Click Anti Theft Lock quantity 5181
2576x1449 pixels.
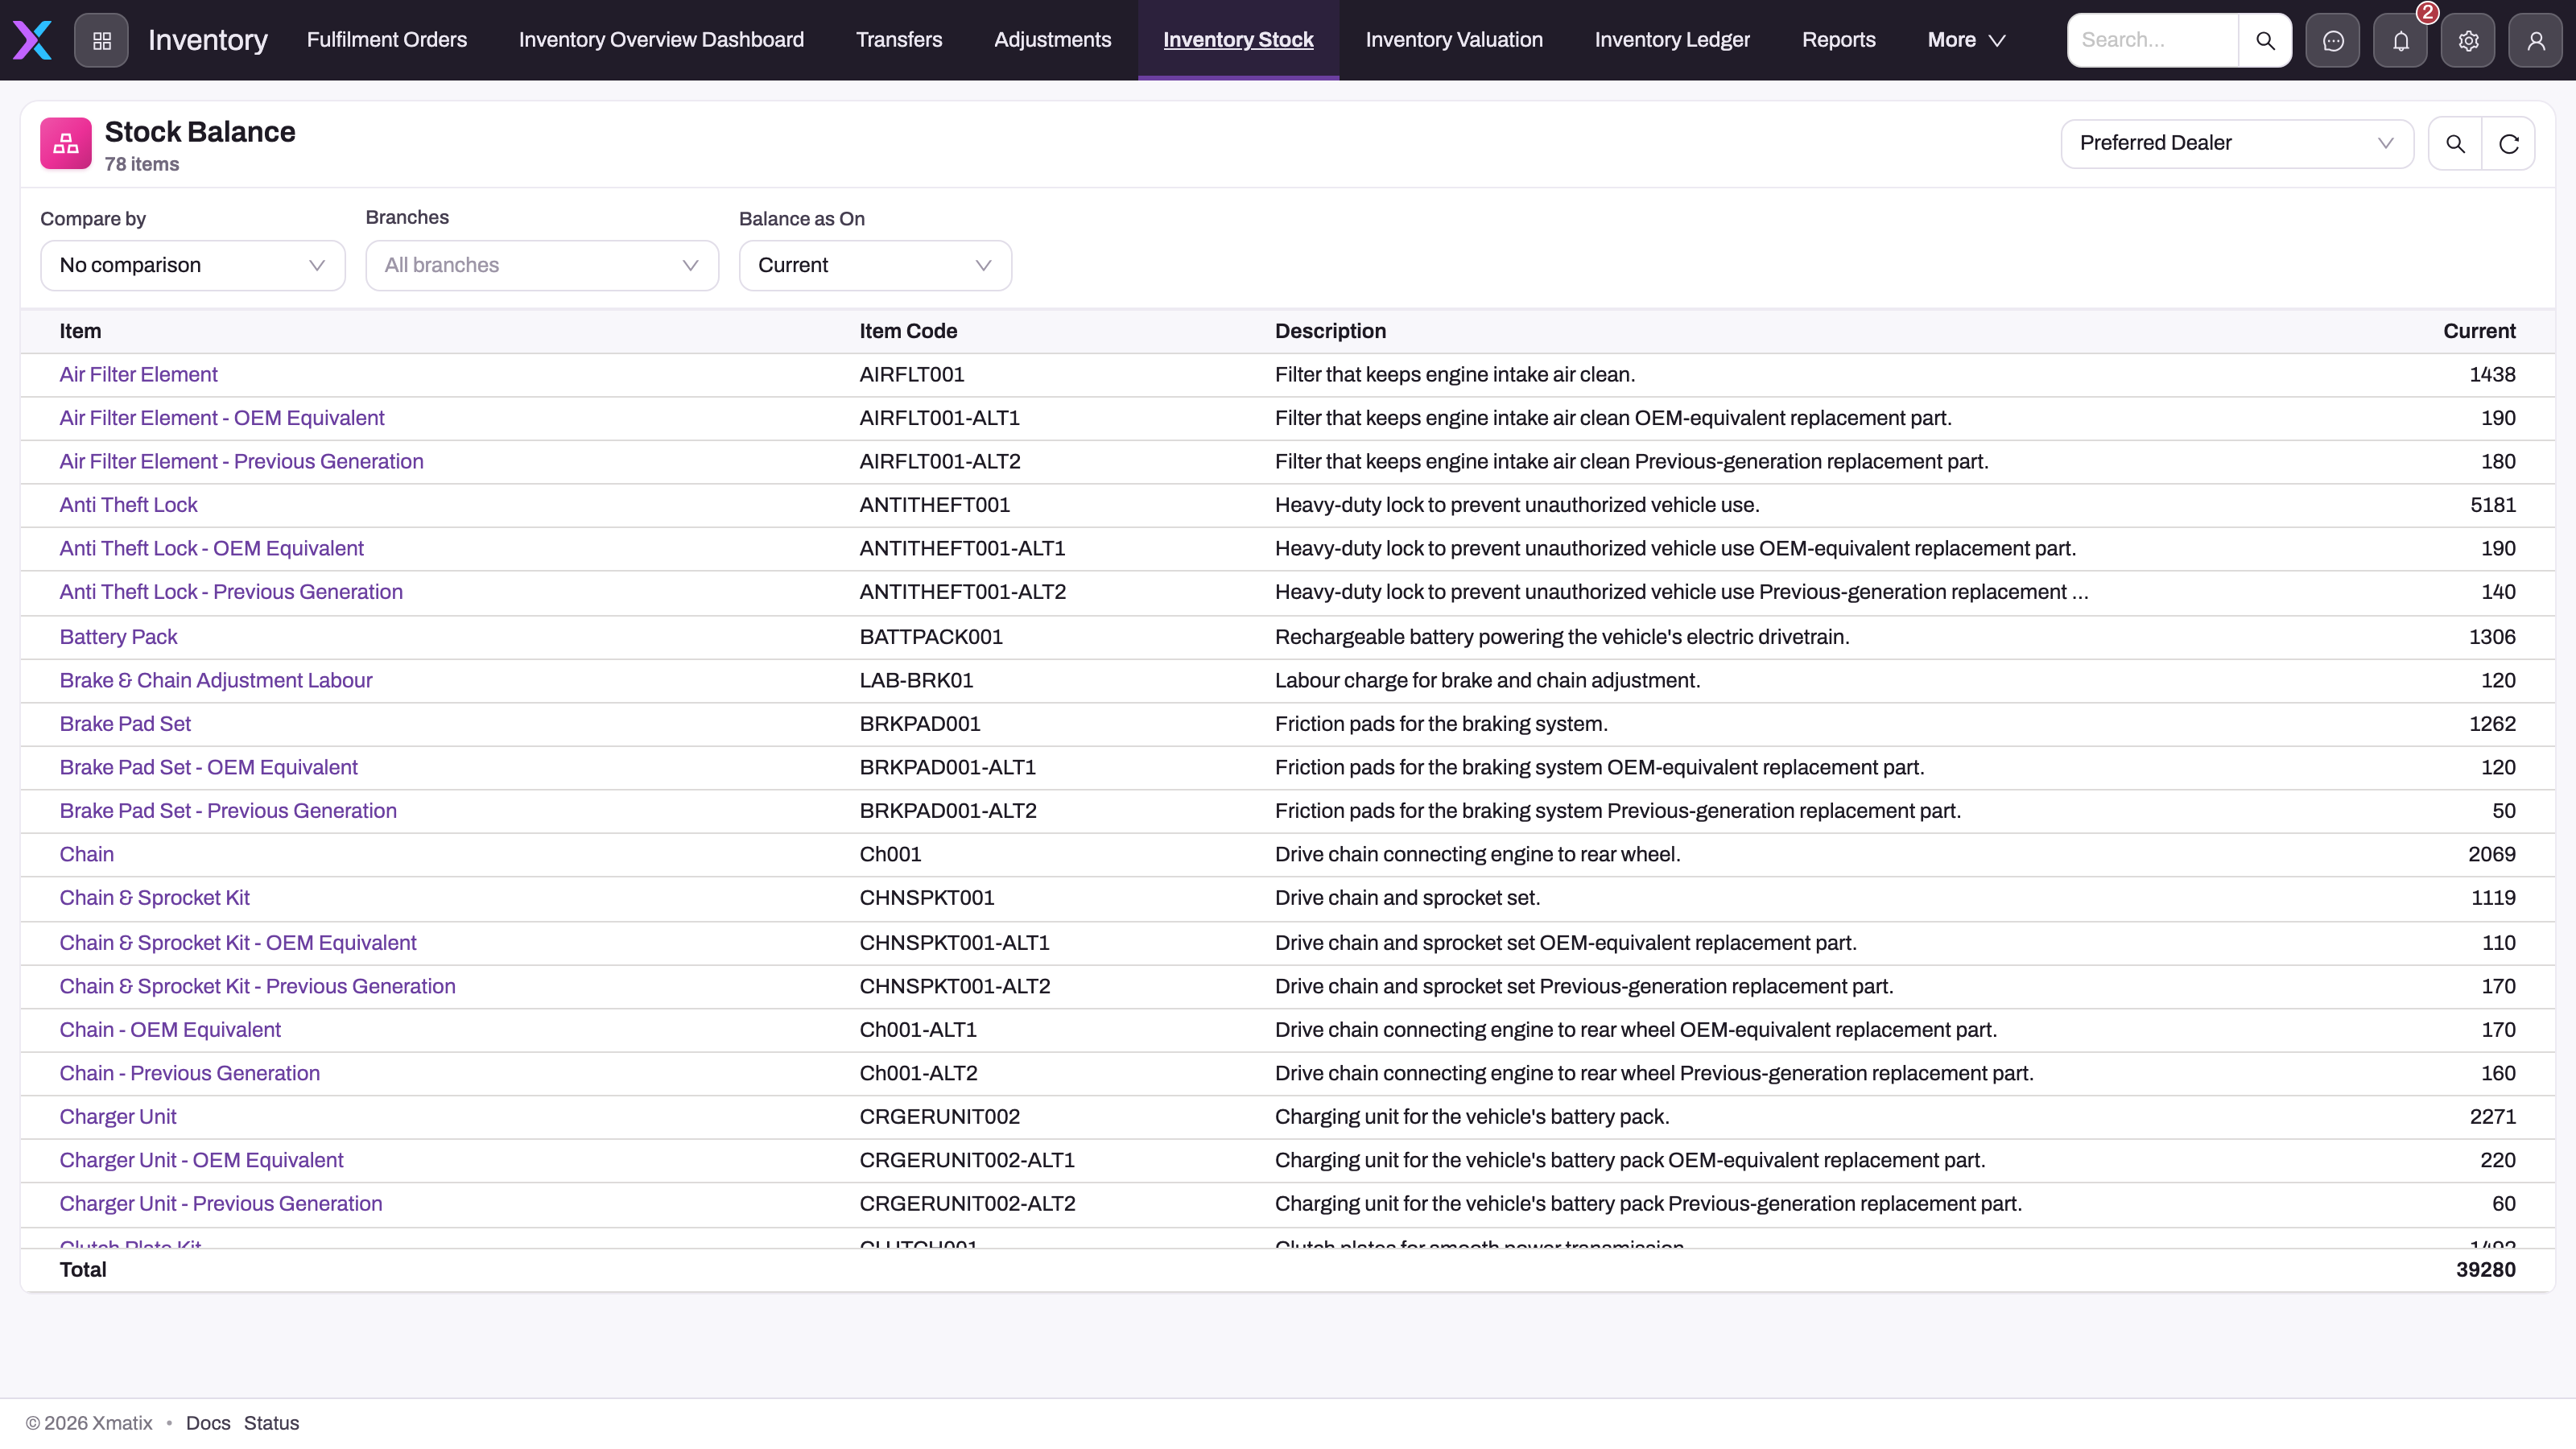click(x=2492, y=505)
